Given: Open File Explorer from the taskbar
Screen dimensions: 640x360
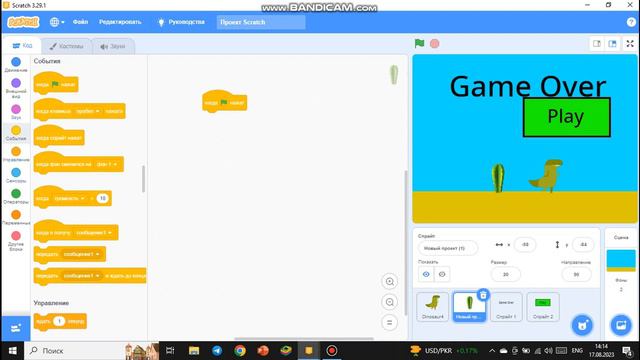Looking at the screenshot, I should coord(194,351).
